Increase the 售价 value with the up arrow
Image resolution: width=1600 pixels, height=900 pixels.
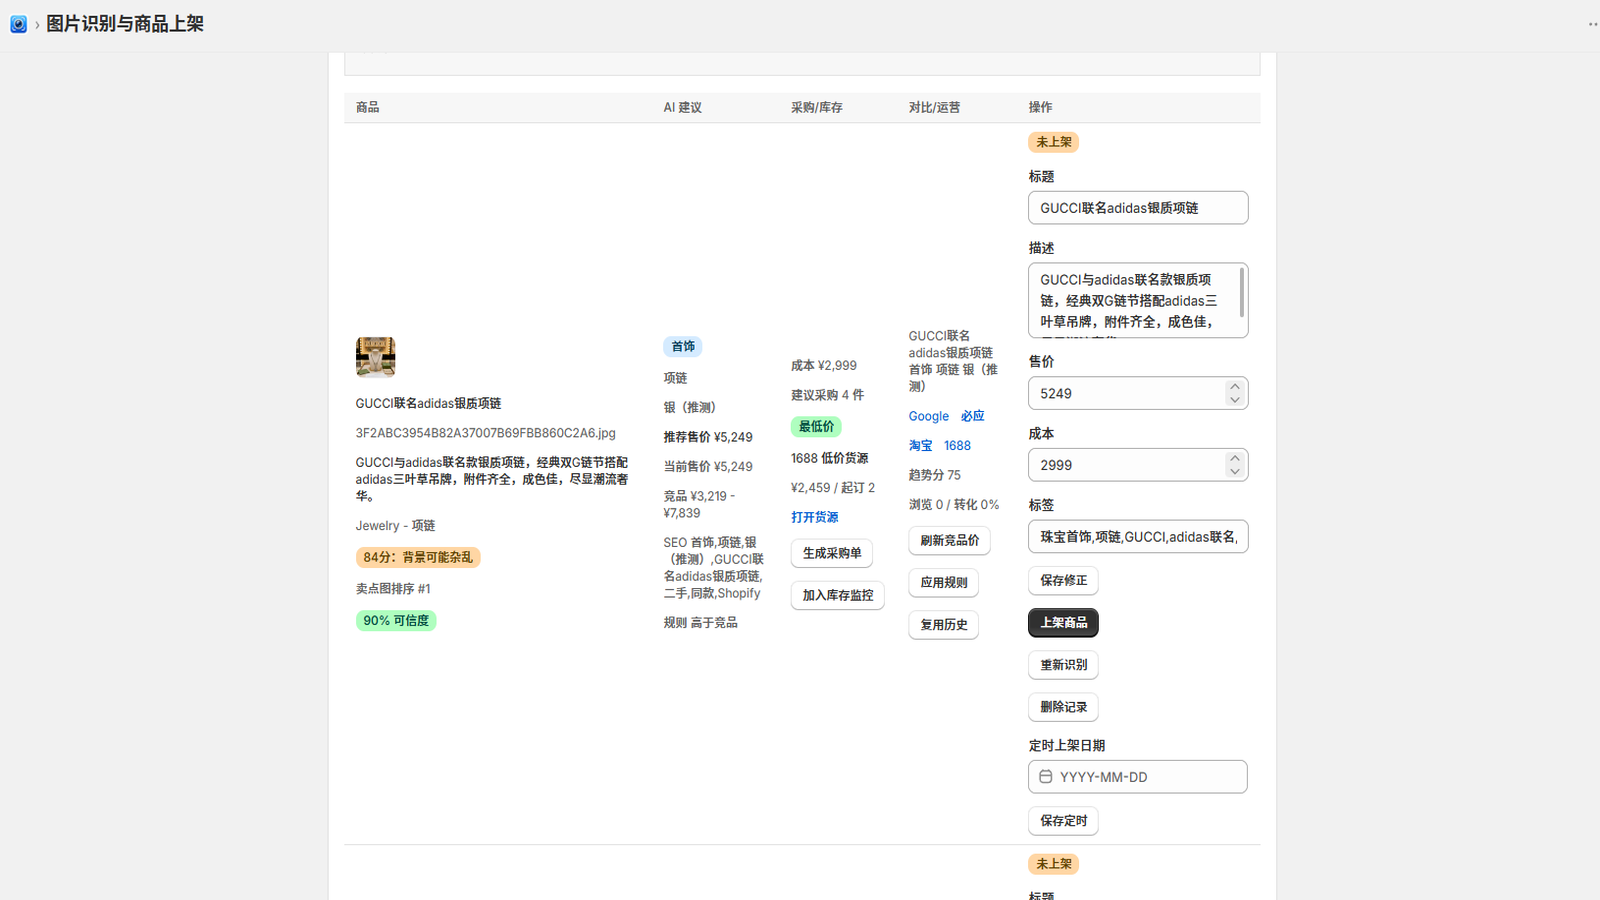[1235, 387]
